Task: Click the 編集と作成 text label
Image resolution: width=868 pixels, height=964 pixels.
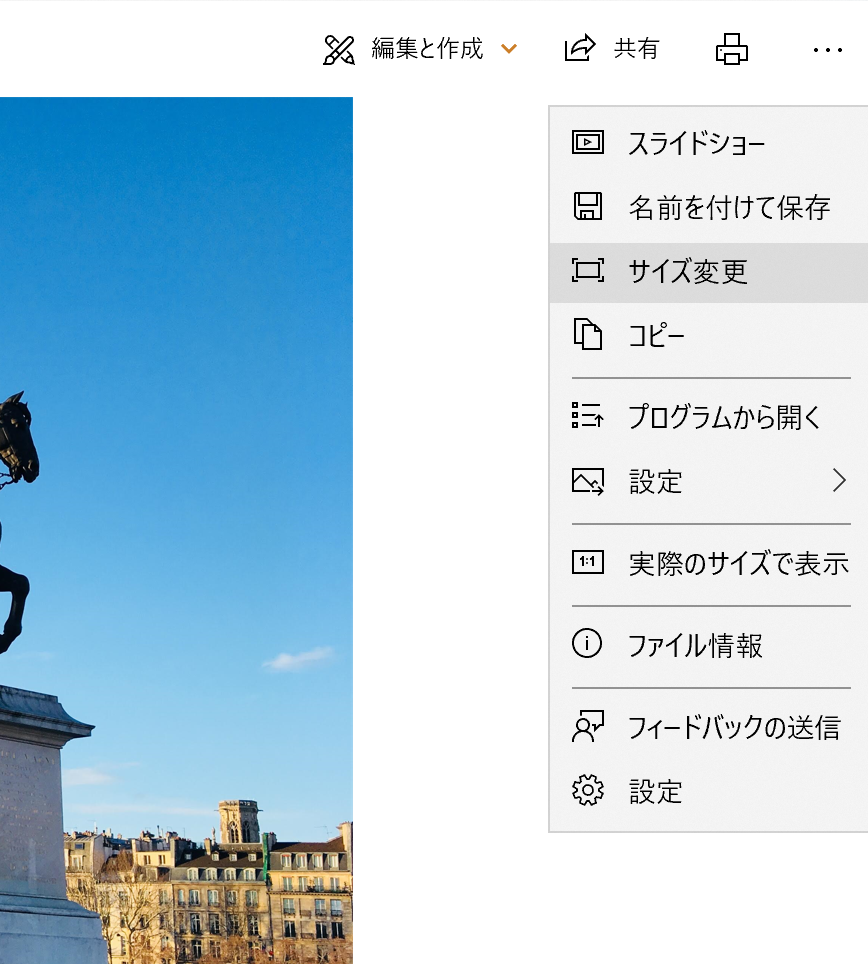Action: pyautogui.click(x=427, y=49)
